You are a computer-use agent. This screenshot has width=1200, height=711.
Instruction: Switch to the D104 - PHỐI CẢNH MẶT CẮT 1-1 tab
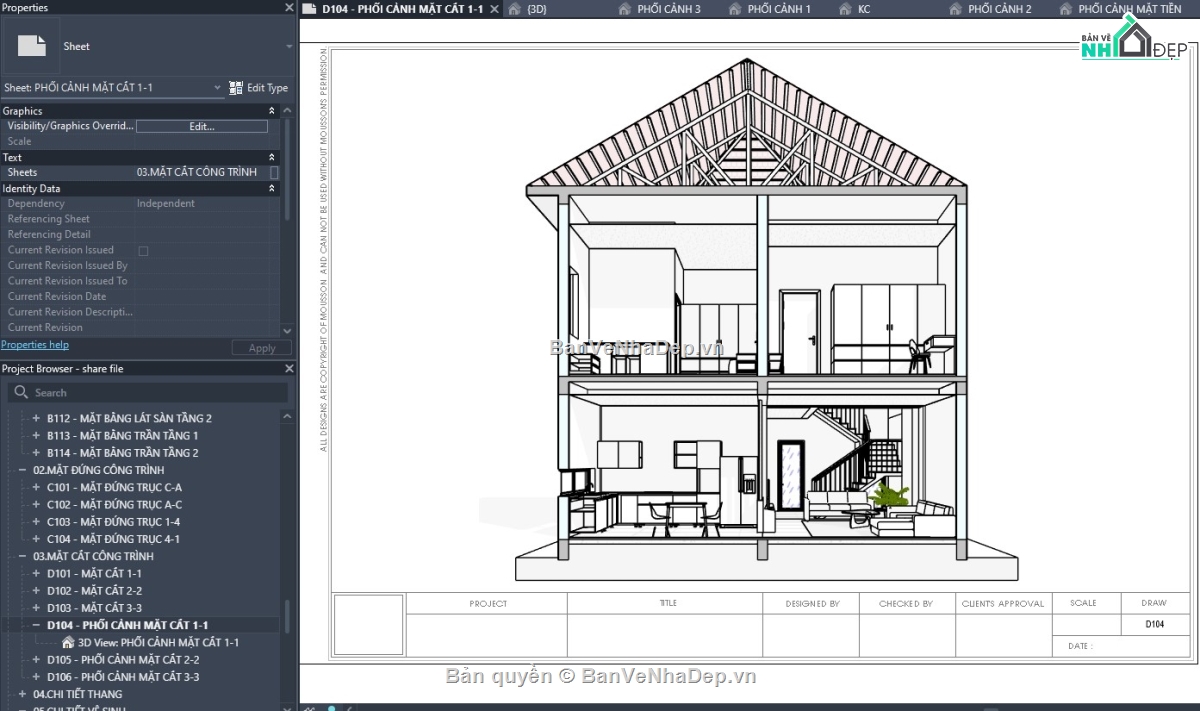402,9
